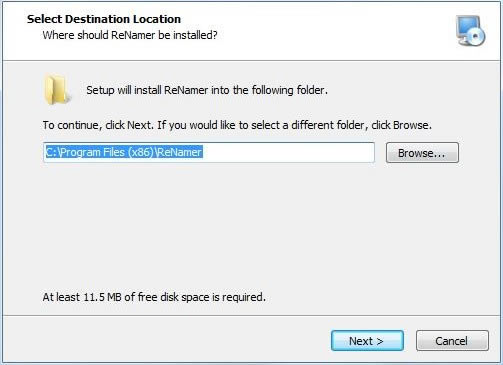Image resolution: width=503 pixels, height=365 pixels.
Task: Click empty white space in path field
Action: point(287,153)
